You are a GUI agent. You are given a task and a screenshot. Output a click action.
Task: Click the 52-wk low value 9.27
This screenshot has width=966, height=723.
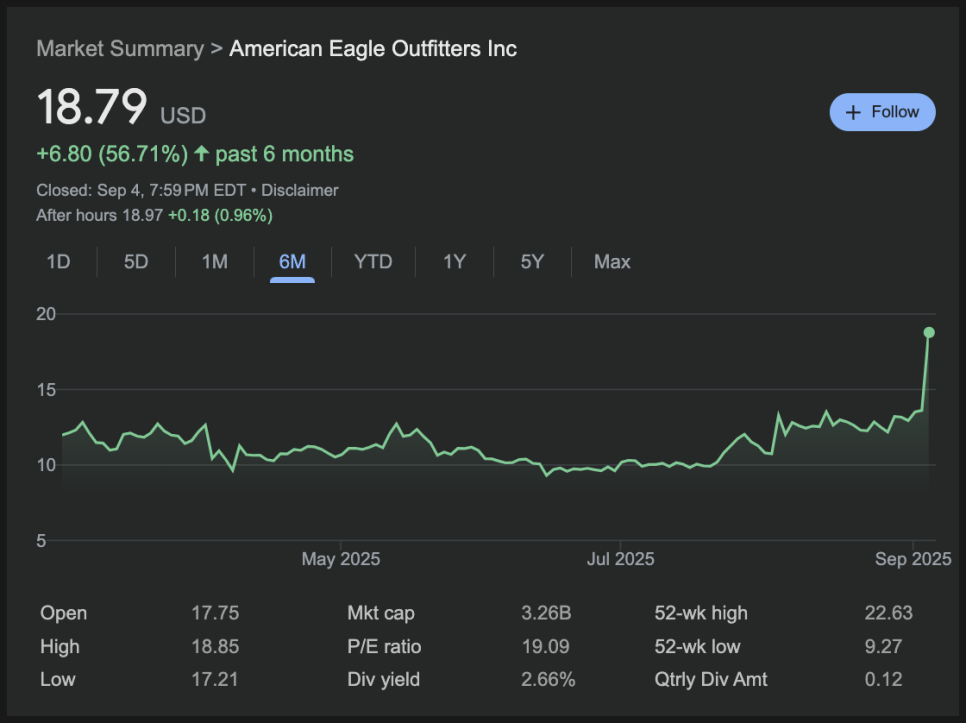883,646
